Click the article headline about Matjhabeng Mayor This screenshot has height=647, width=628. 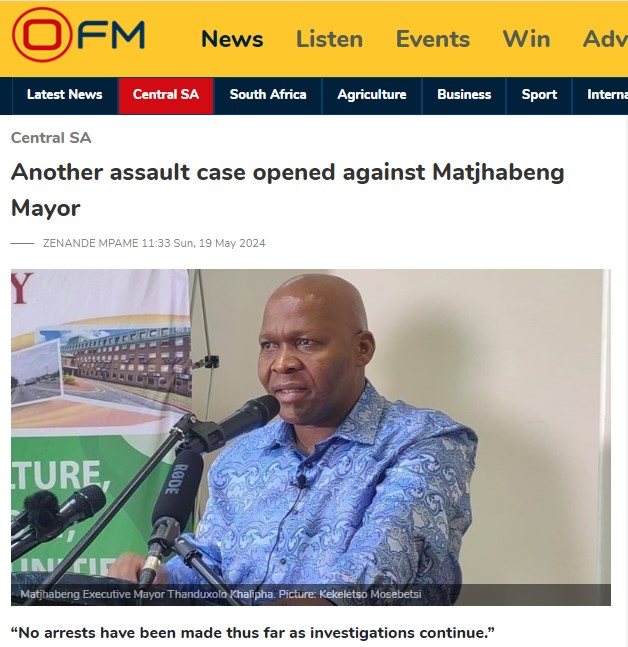(x=288, y=190)
